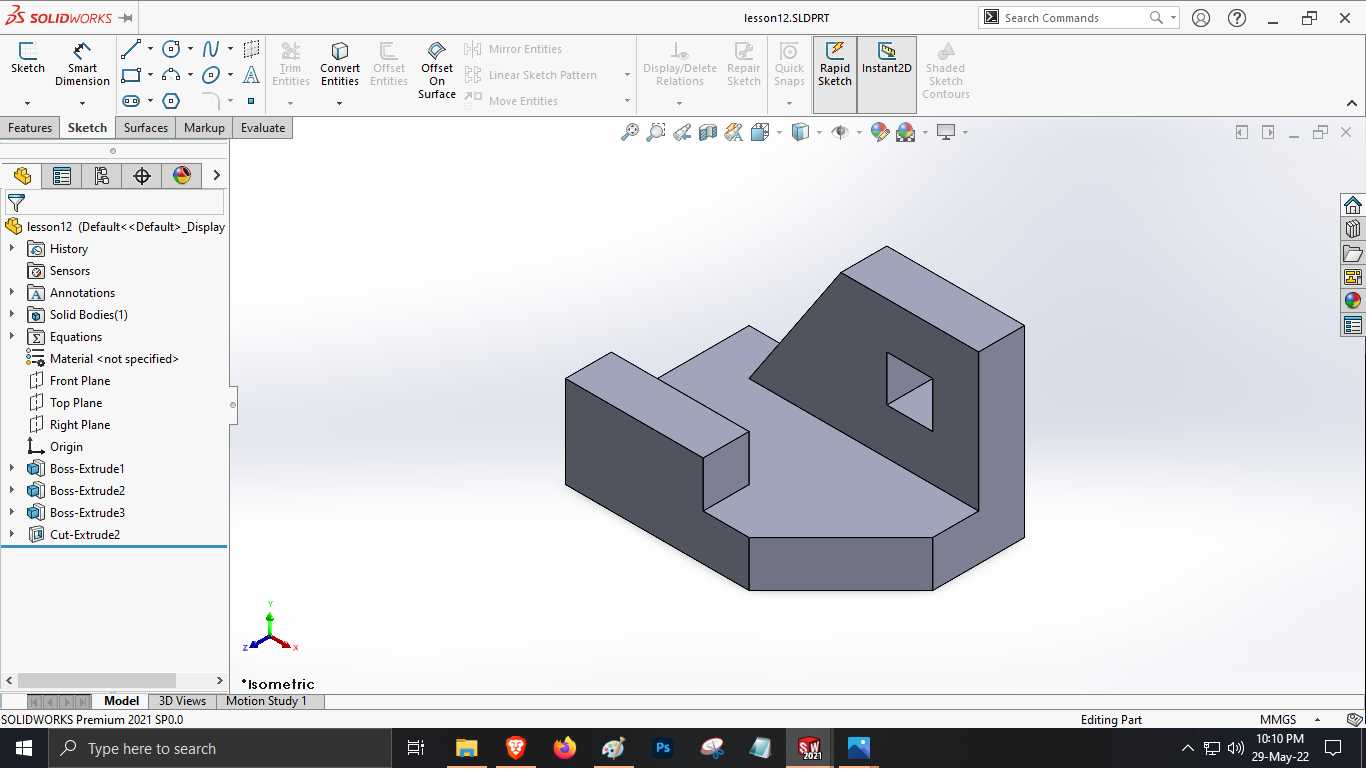The height and width of the screenshot is (780, 1366).
Task: Select the sketch Text tool
Action: 251,75
